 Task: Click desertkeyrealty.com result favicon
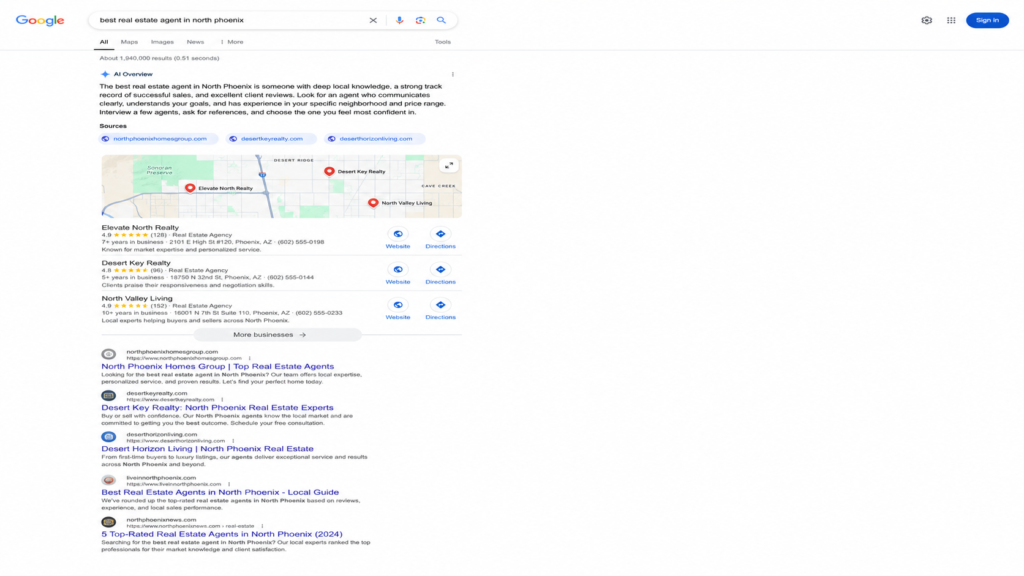[x=108, y=396]
